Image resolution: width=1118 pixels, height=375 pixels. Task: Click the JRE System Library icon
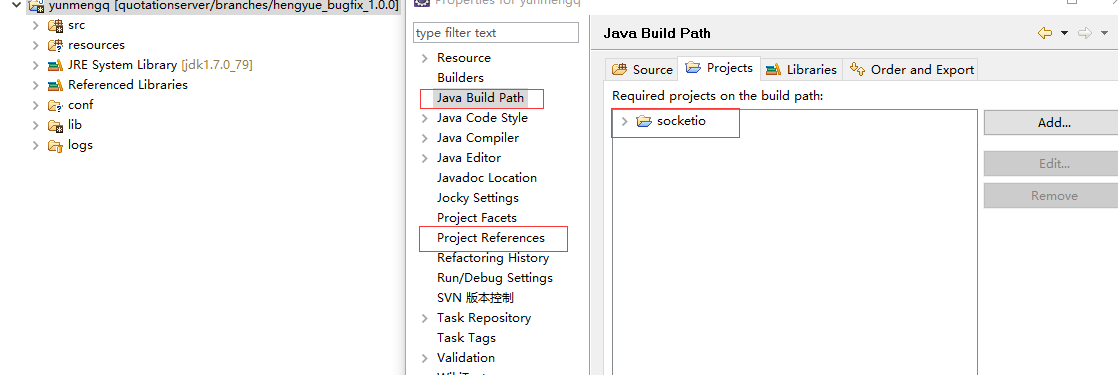coord(55,65)
